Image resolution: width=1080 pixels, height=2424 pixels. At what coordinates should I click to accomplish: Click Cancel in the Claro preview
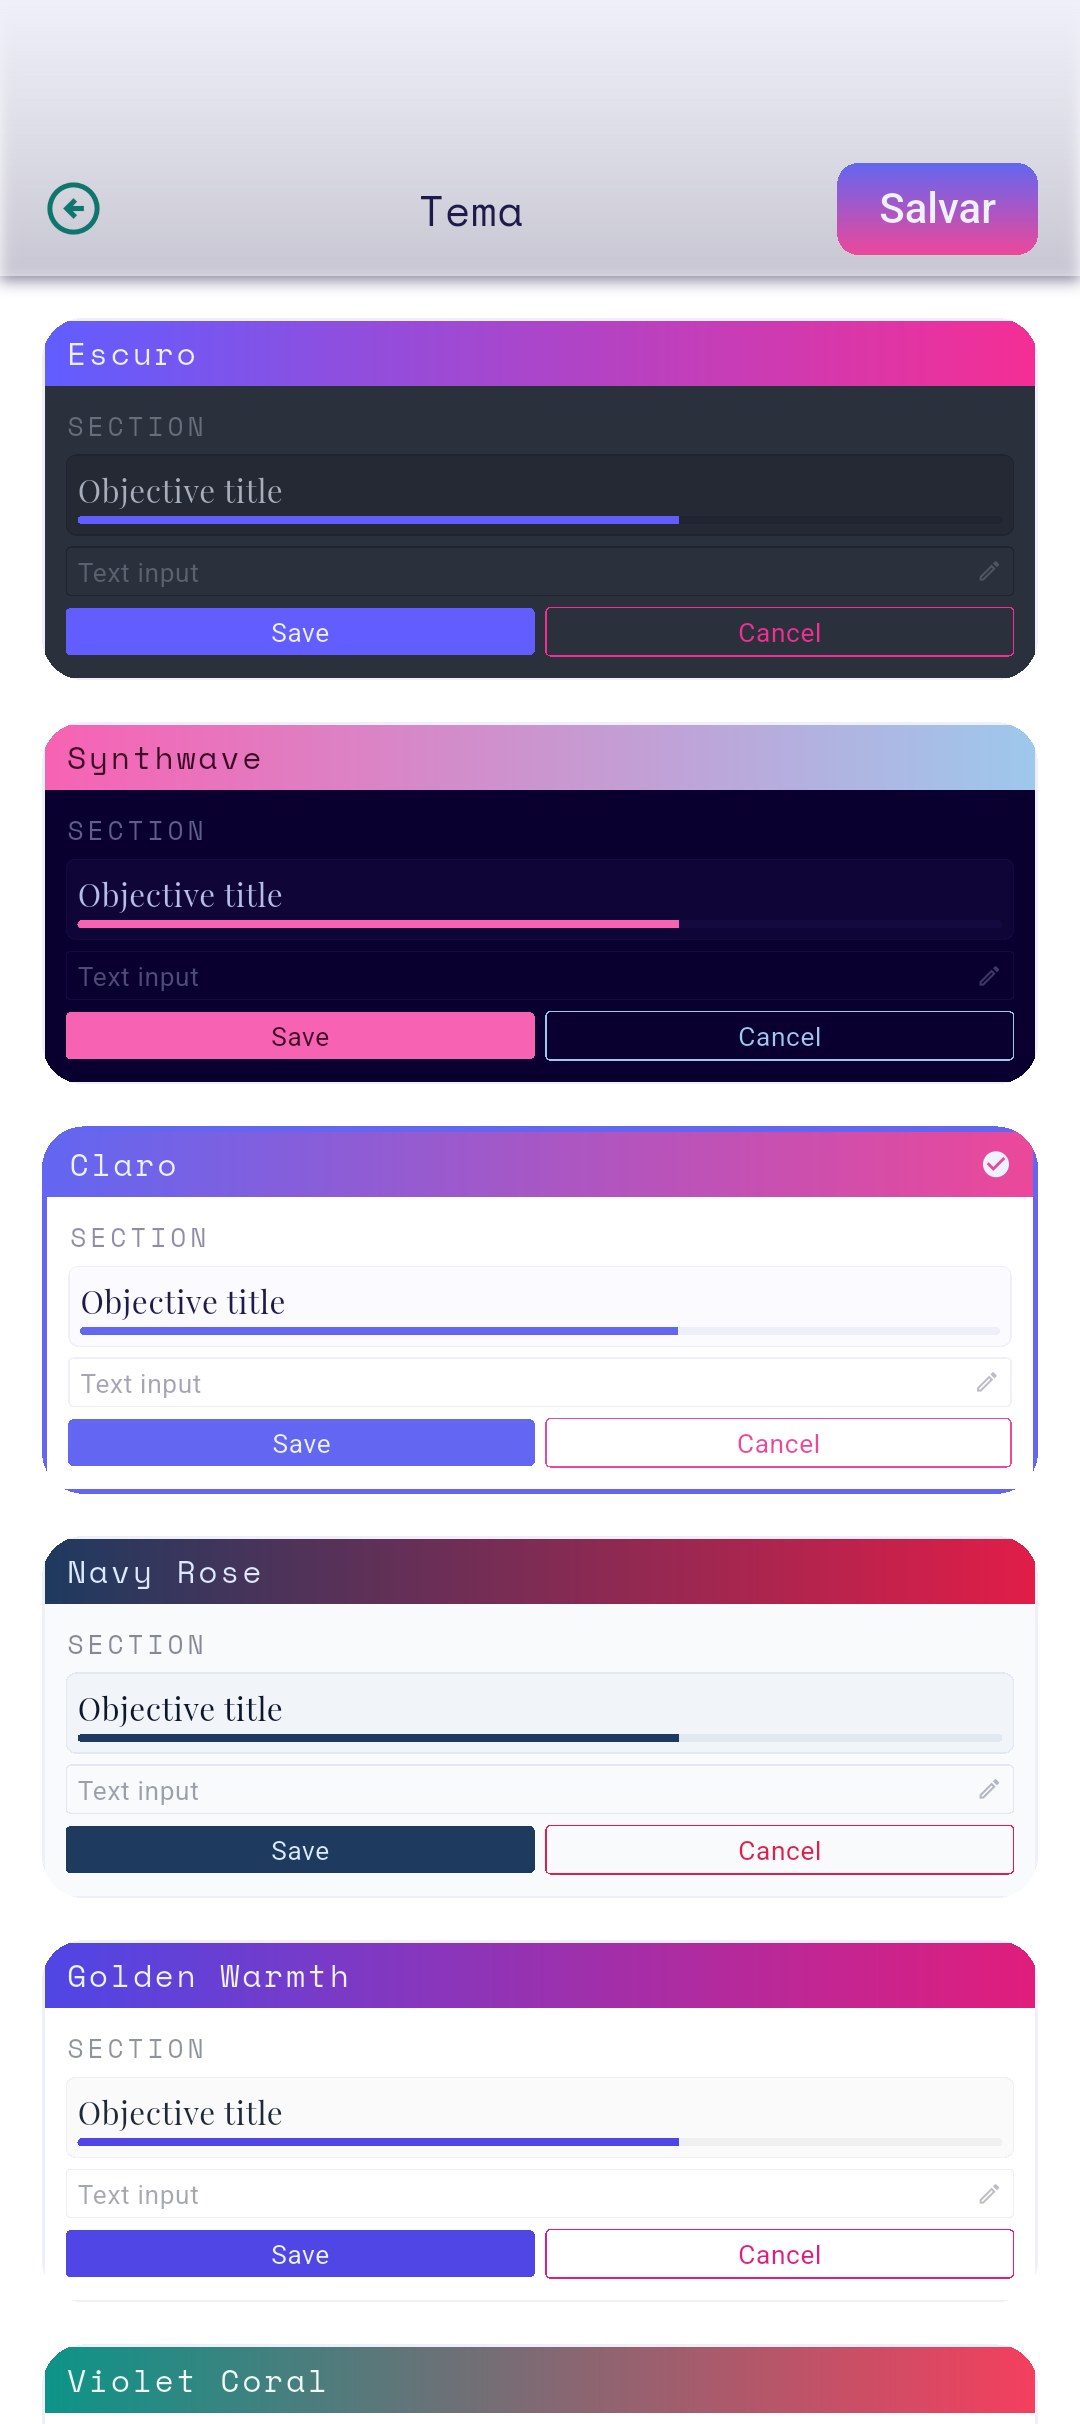(779, 1443)
